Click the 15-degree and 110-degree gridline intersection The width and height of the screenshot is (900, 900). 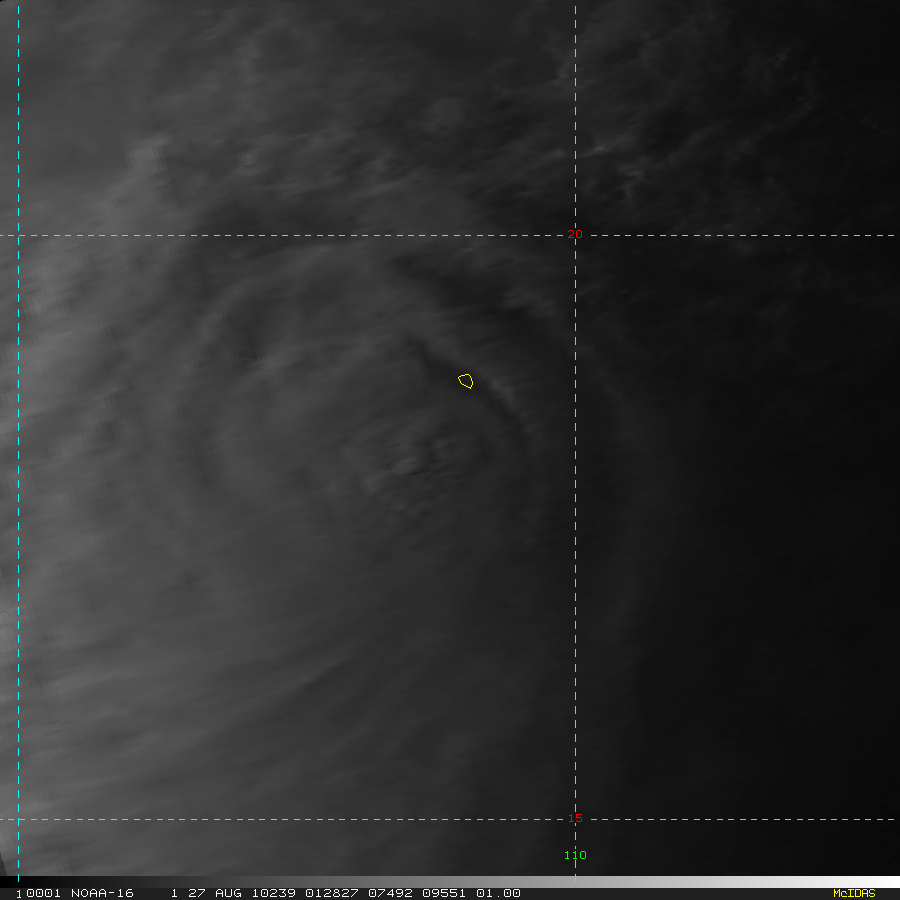pos(575,819)
